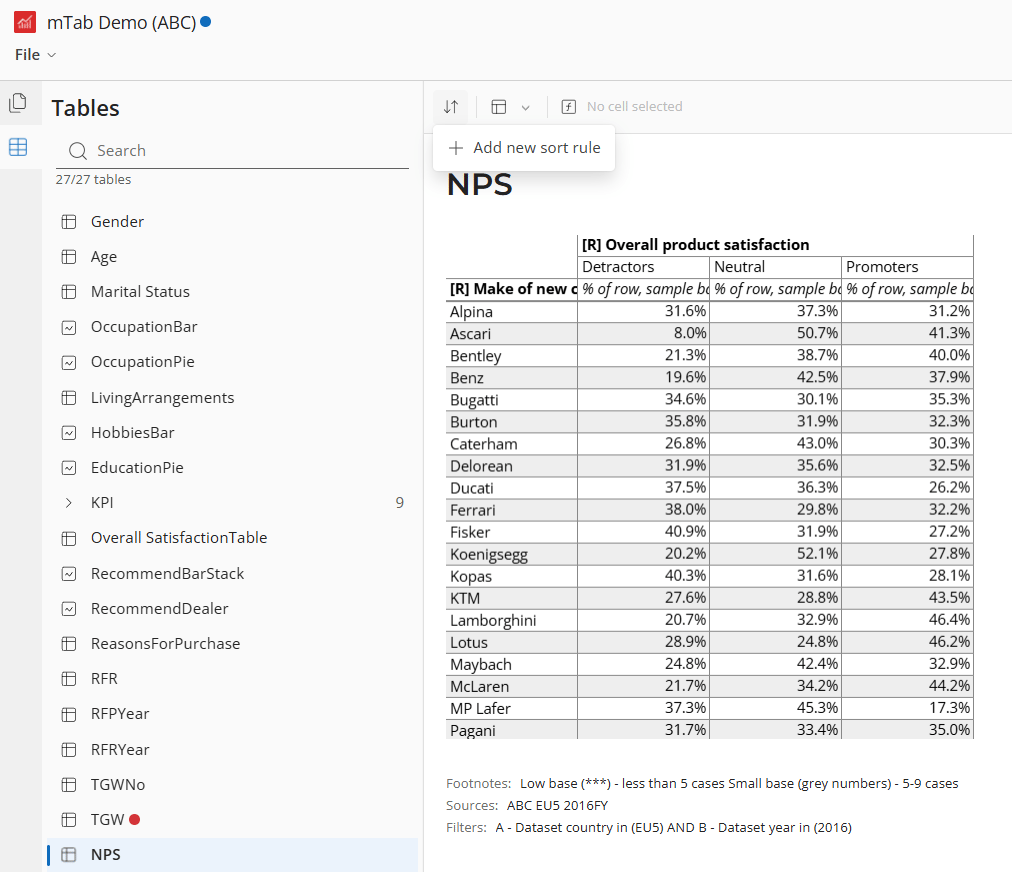Select the Ferrari row label
1012x872 pixels.
(472, 510)
